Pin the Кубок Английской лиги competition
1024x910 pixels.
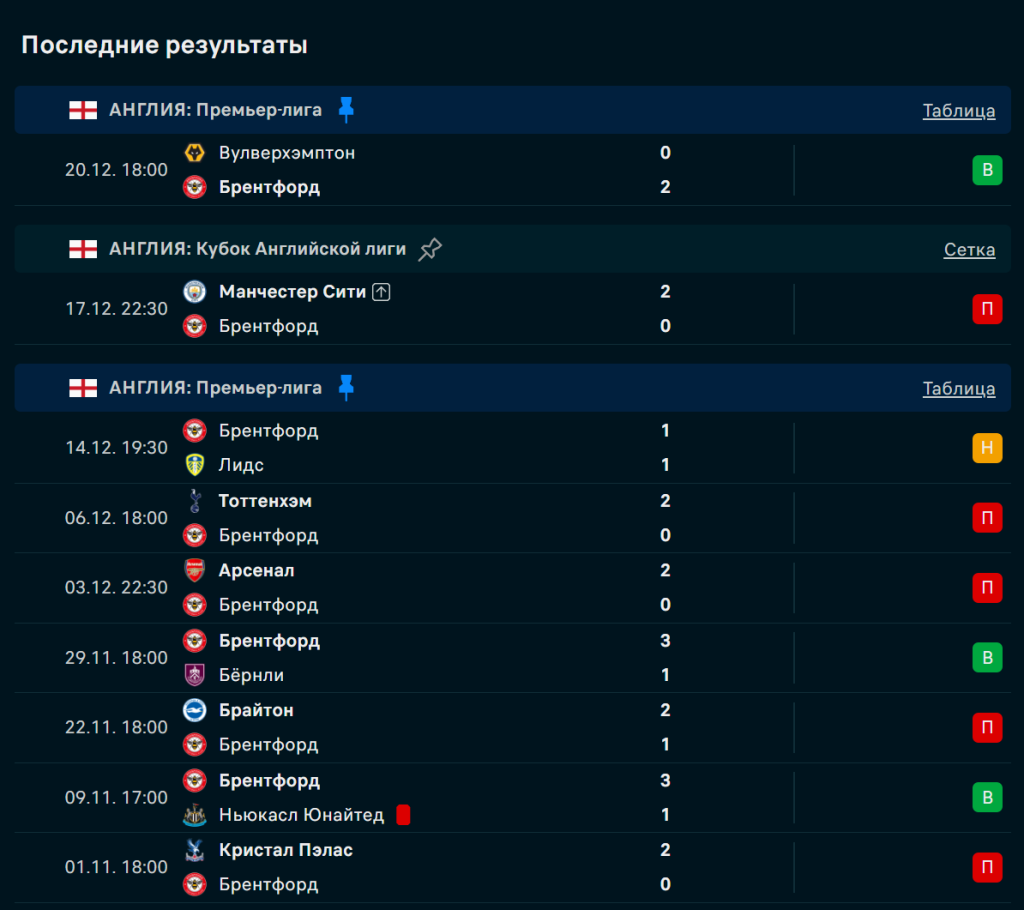(430, 249)
